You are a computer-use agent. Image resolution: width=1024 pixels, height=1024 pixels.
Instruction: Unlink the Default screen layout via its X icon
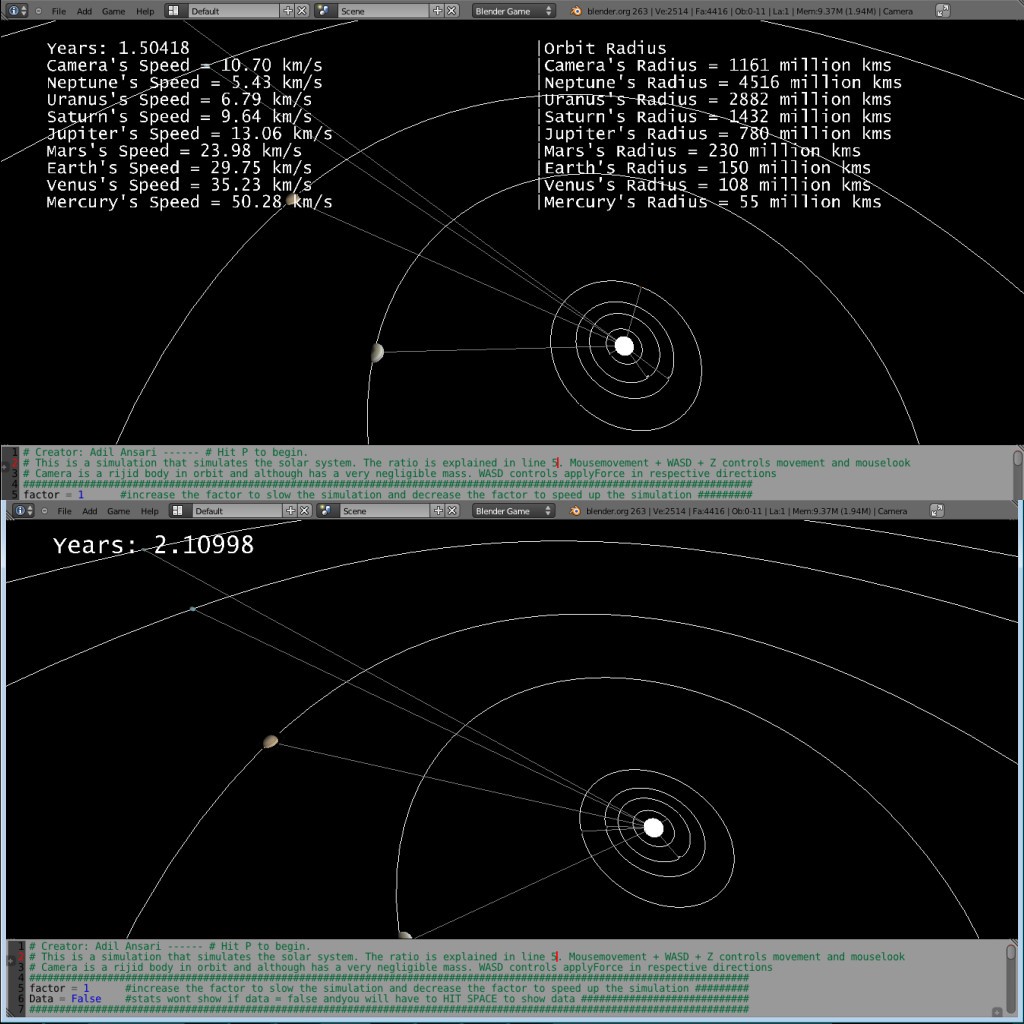(x=301, y=11)
